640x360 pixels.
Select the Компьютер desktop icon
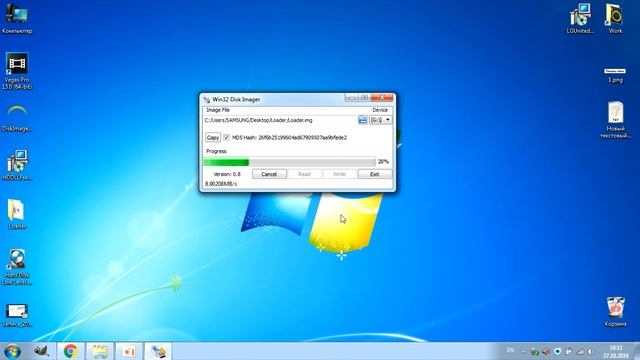pos(17,18)
